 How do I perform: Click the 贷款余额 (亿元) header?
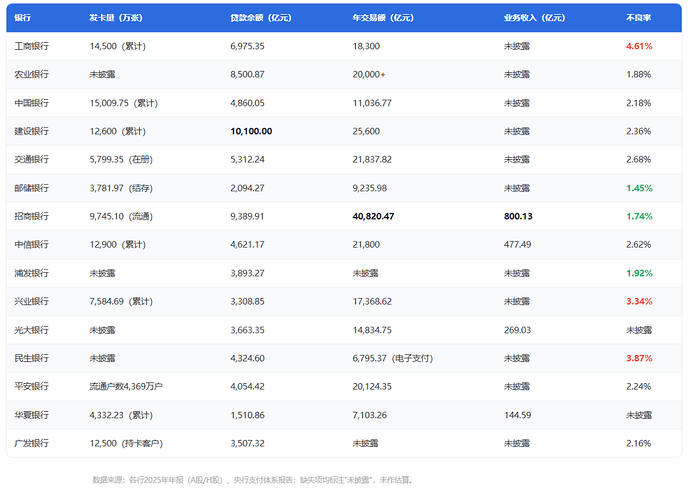tap(261, 18)
